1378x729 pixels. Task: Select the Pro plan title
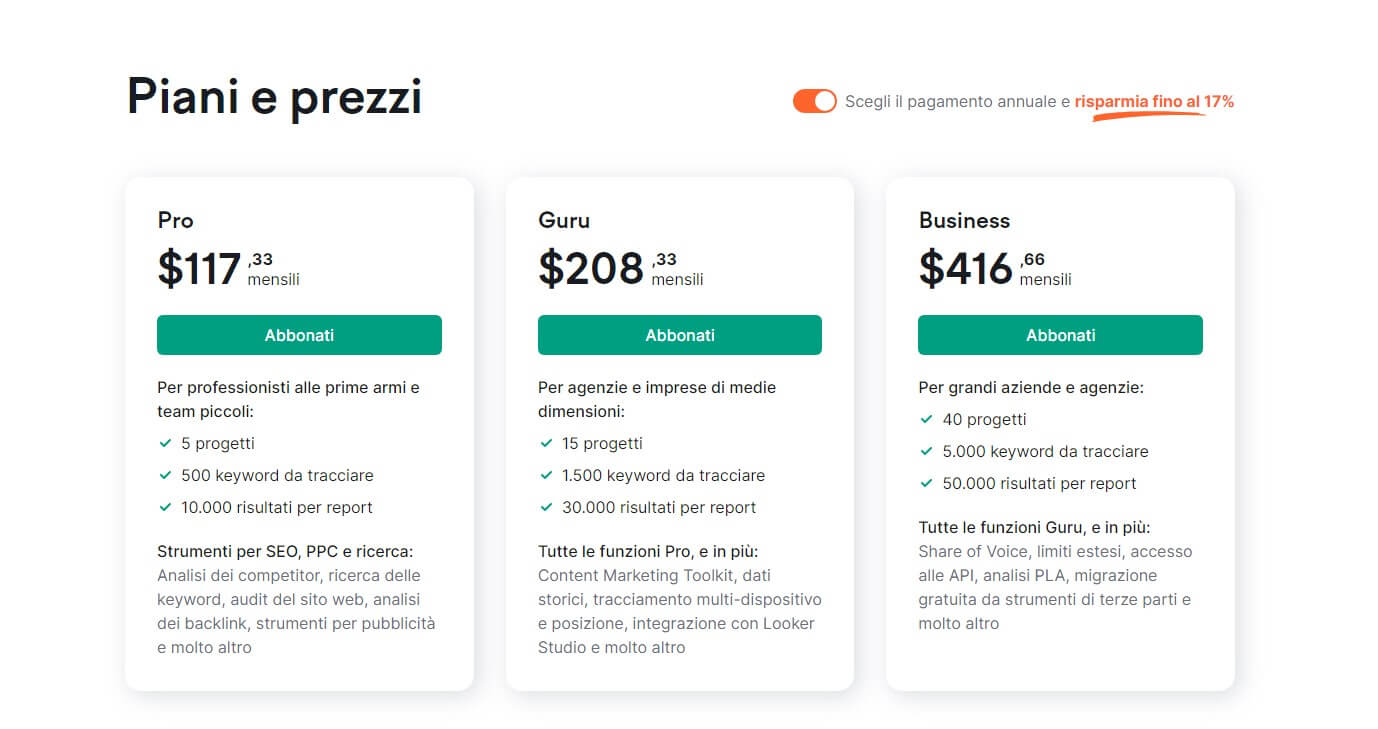coord(175,220)
